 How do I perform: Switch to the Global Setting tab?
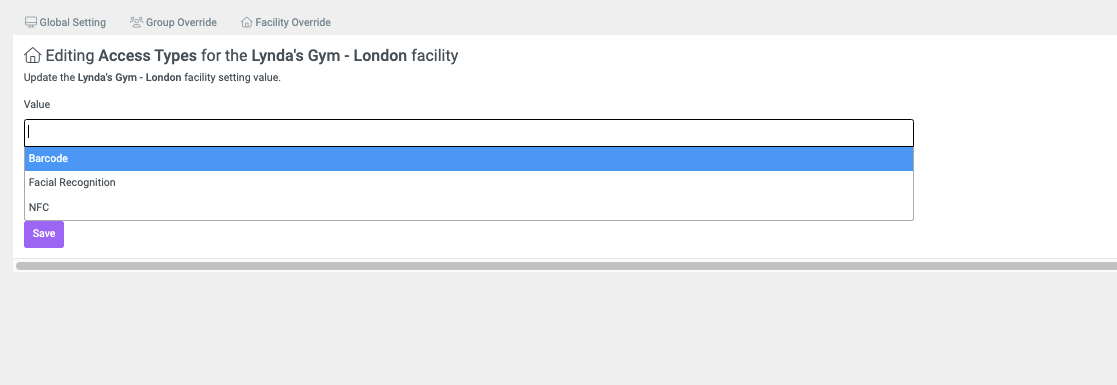click(65, 22)
